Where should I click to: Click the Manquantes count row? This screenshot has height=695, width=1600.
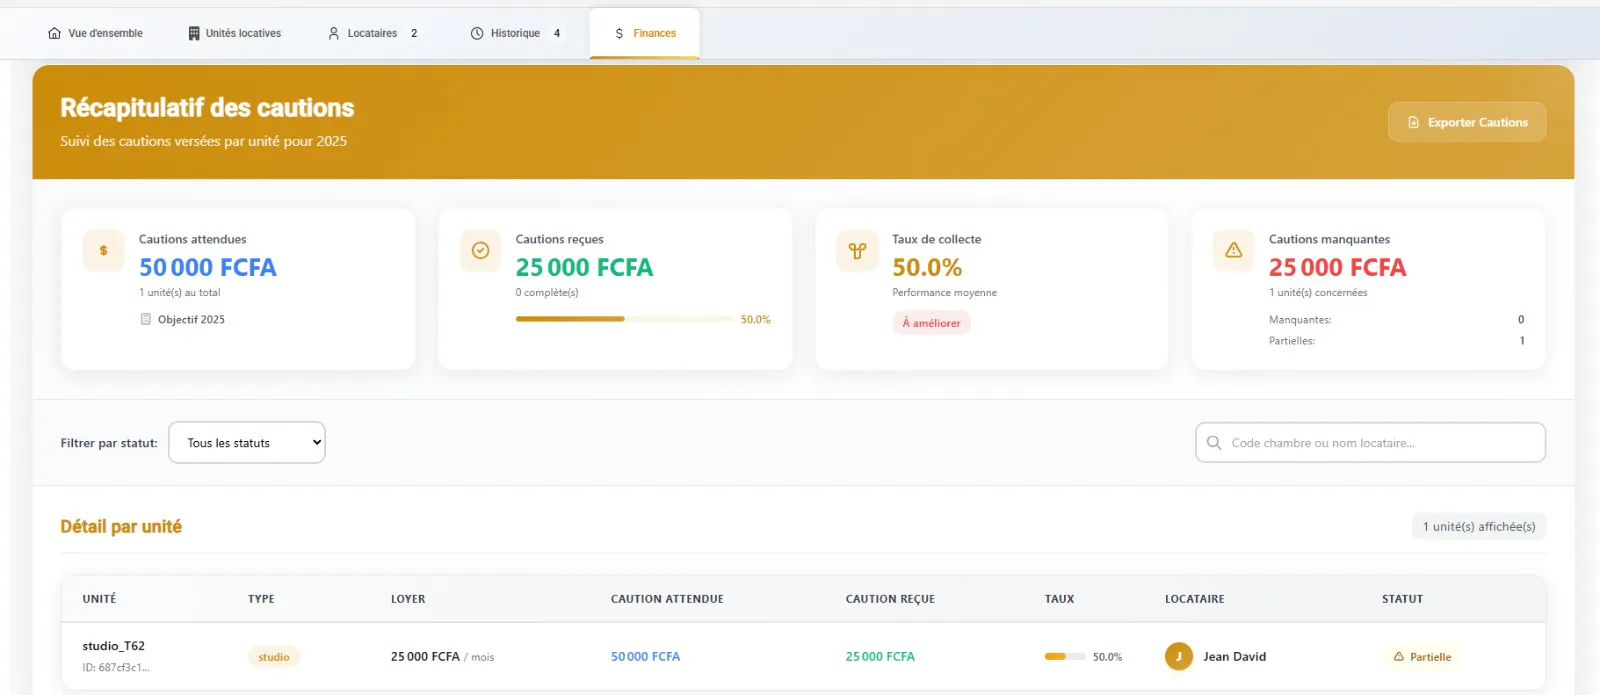(1396, 320)
